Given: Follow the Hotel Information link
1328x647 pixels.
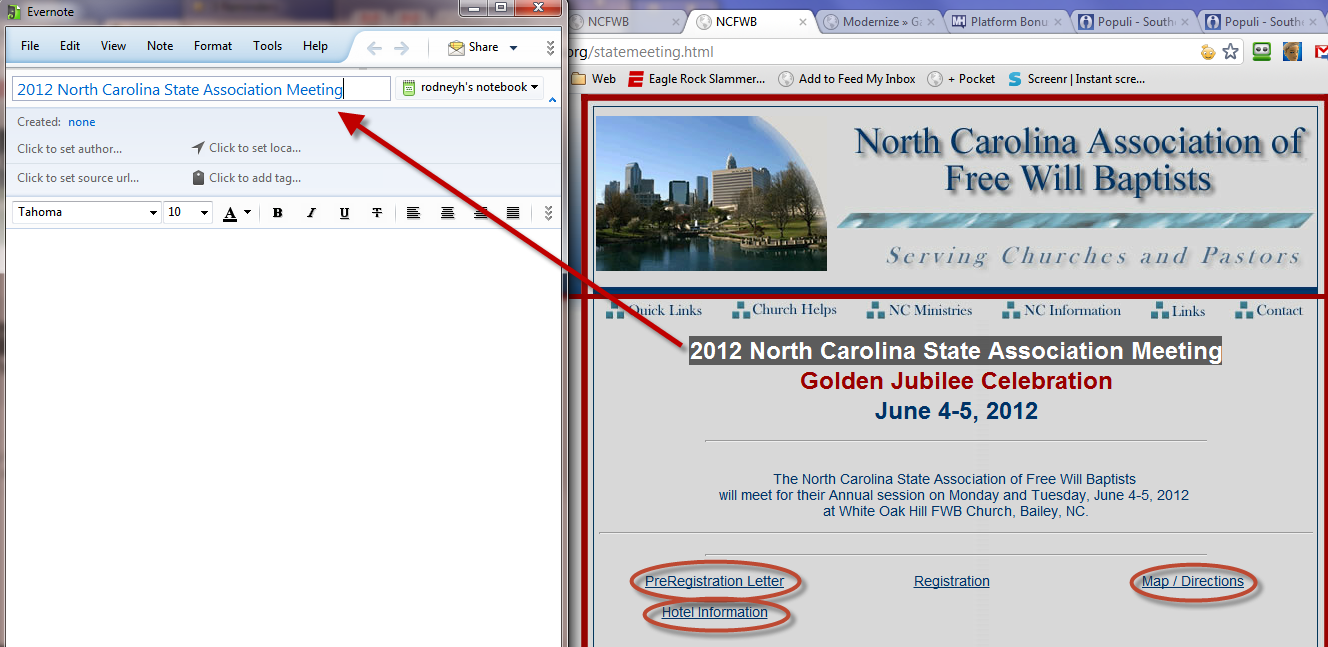Looking at the screenshot, I should [x=714, y=612].
